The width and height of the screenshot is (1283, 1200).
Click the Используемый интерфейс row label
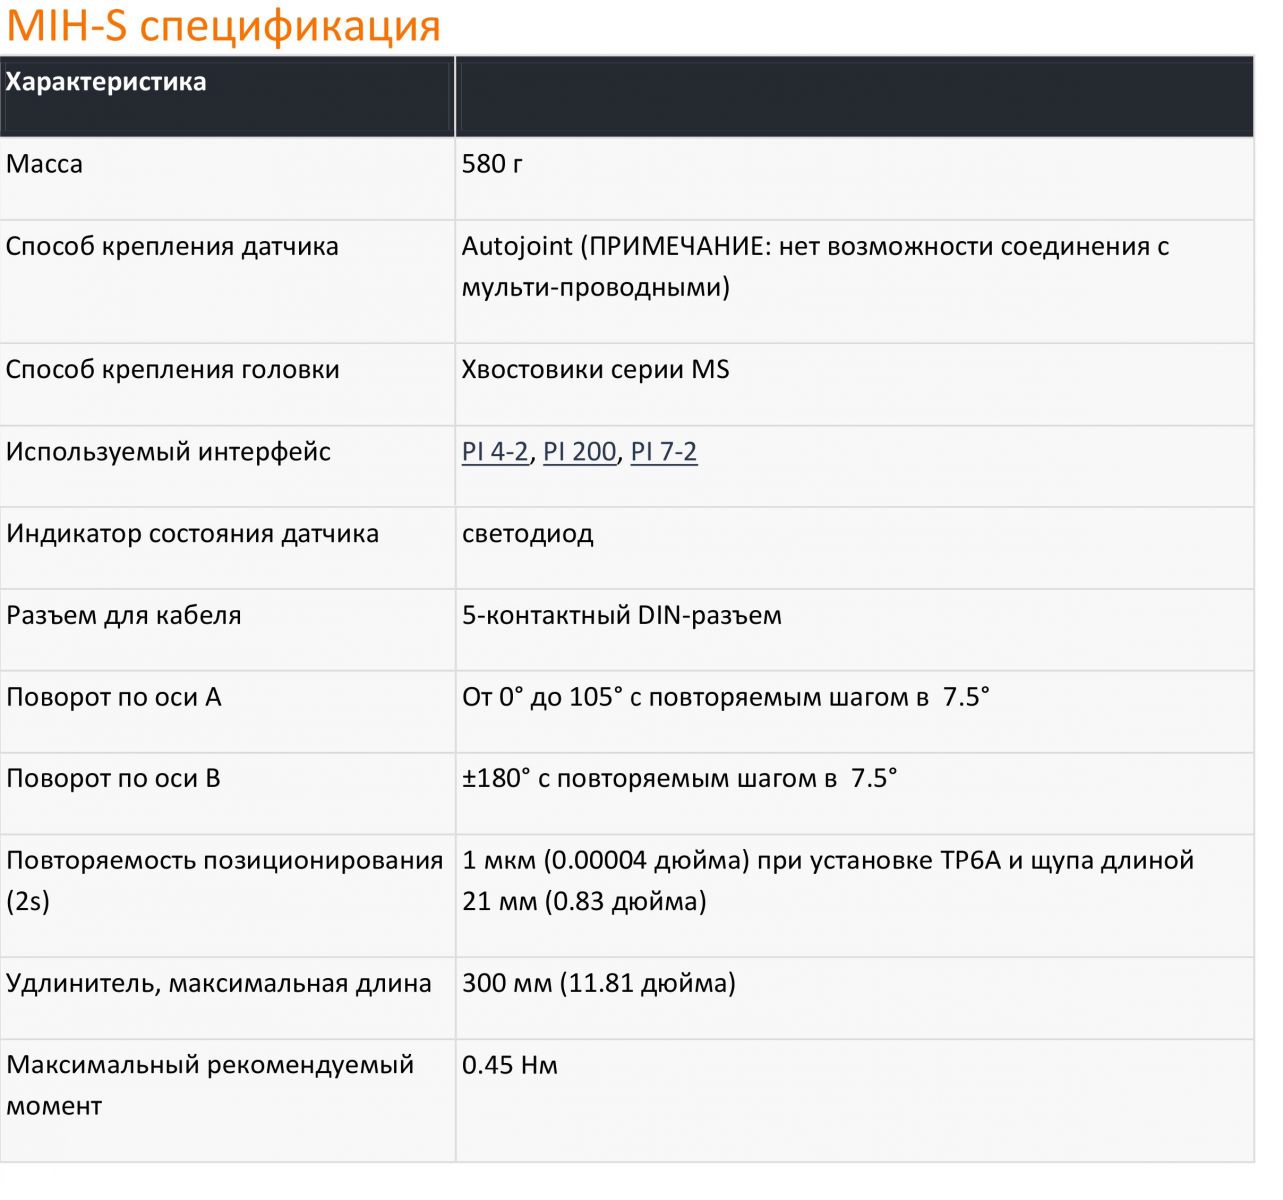(168, 452)
